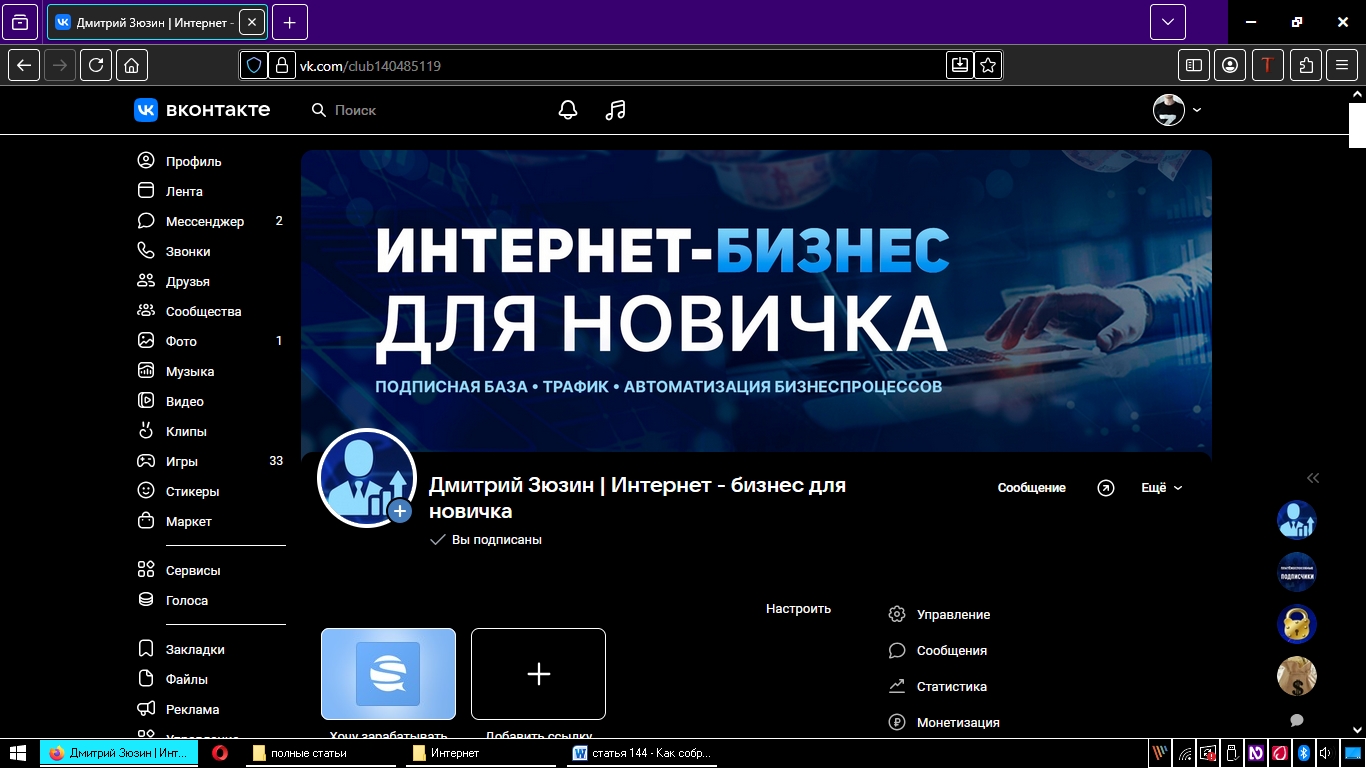Toggle the tracking protection shield
Screen dimensions: 1366x768
click(254, 64)
